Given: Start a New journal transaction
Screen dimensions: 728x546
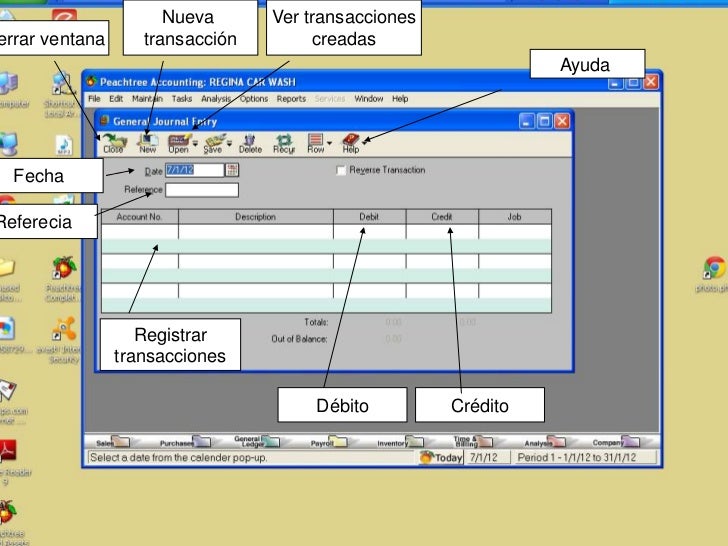Looking at the screenshot, I should 148,143.
